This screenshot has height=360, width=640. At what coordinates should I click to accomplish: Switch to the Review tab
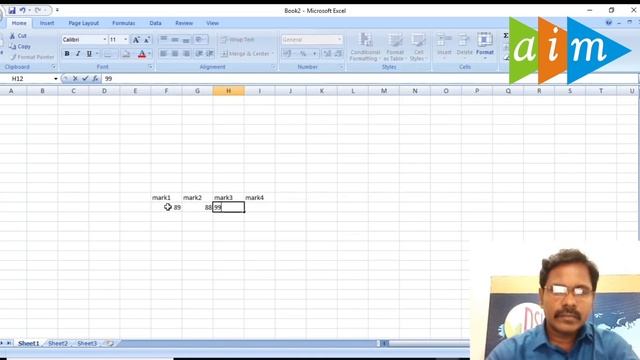(184, 23)
